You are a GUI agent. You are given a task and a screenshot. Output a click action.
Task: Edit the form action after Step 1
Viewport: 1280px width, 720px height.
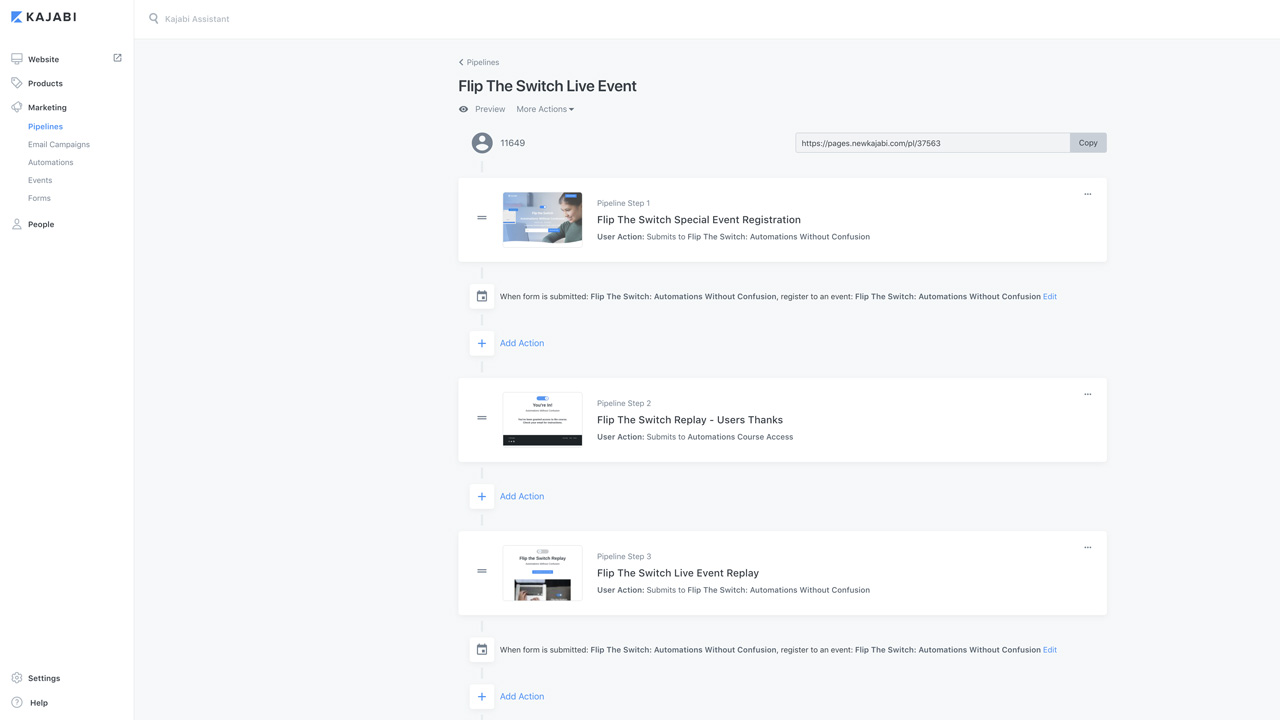click(1050, 297)
